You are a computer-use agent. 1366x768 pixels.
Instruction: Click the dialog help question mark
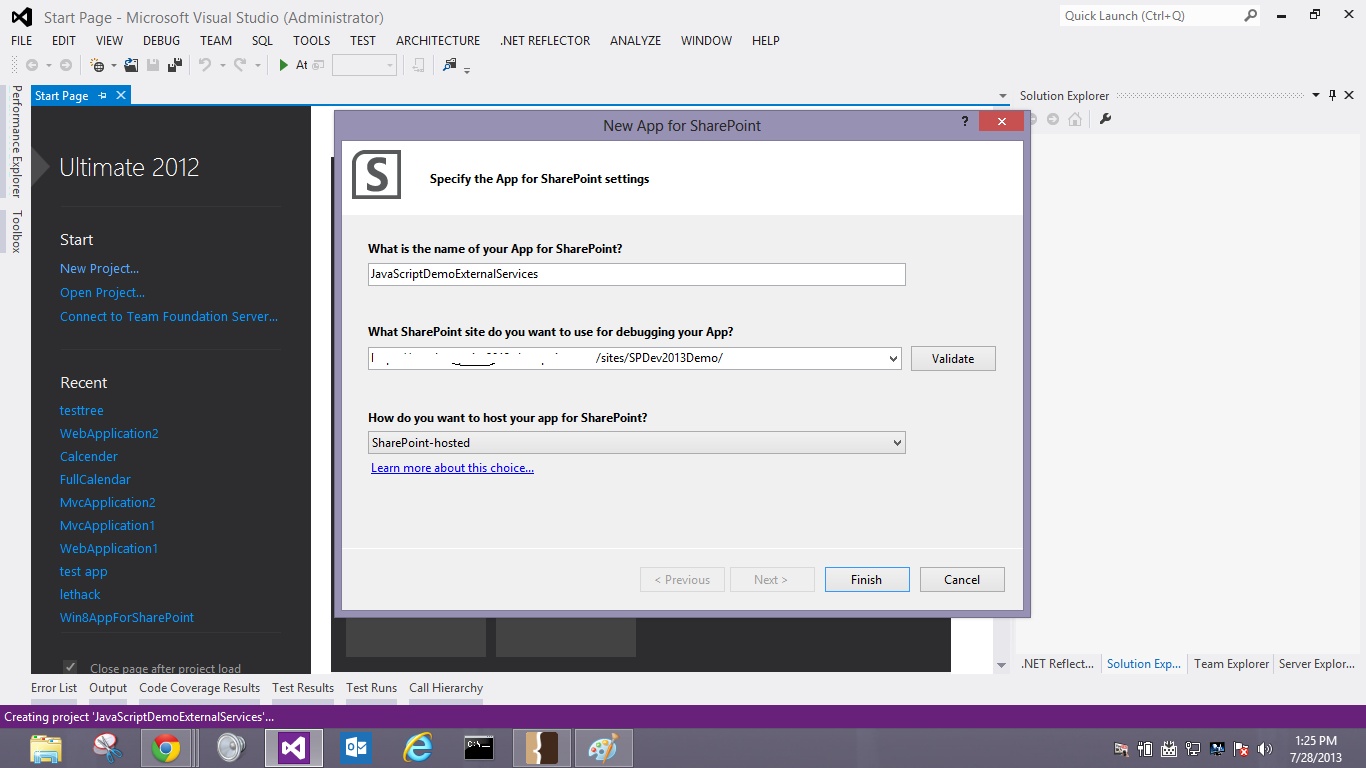click(965, 121)
